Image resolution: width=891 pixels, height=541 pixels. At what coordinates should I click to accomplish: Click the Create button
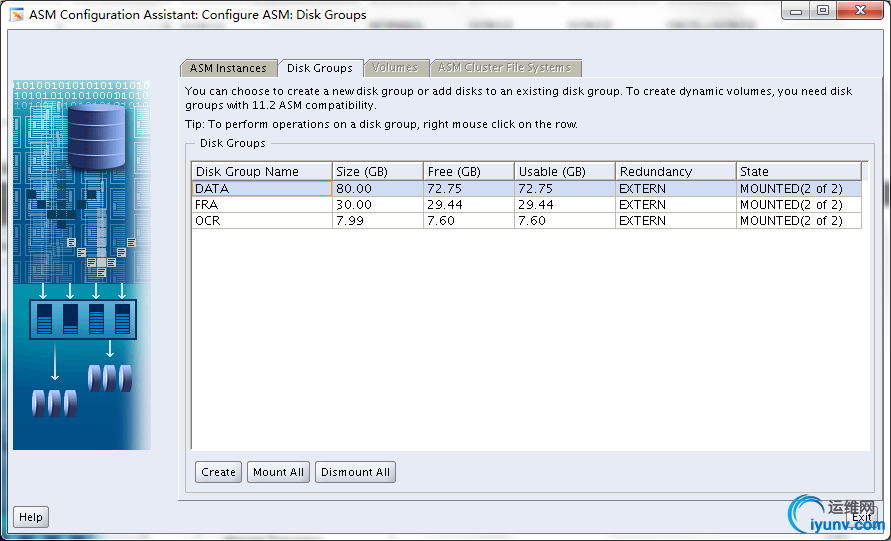coord(218,472)
